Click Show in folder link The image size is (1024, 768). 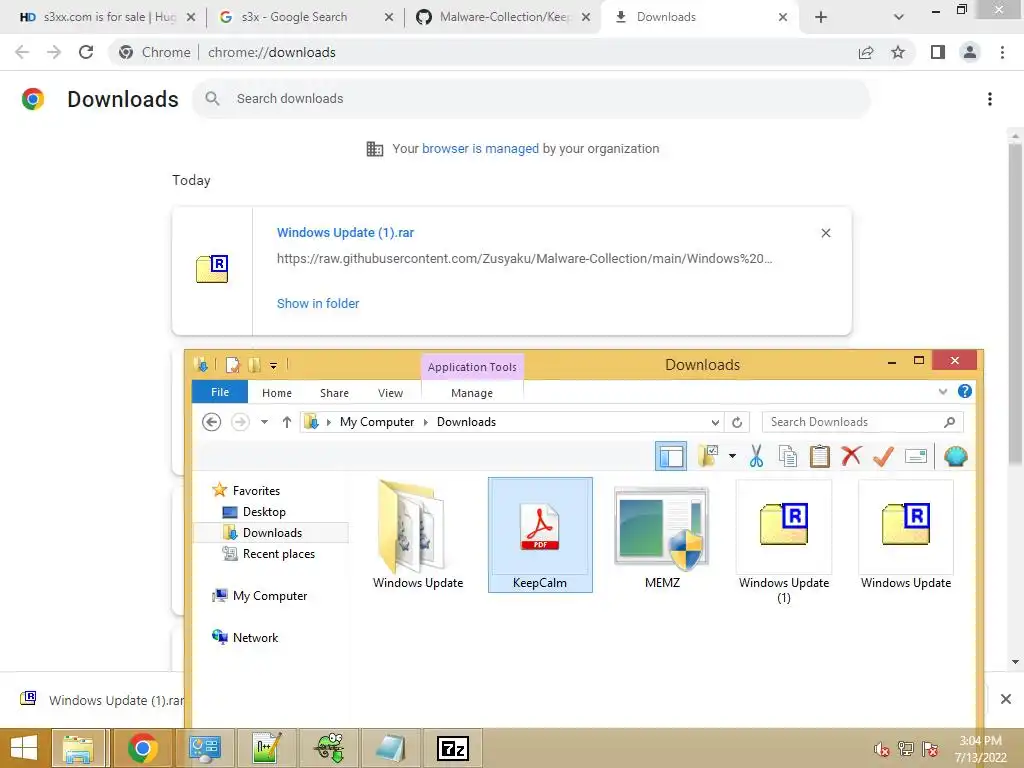pos(318,303)
